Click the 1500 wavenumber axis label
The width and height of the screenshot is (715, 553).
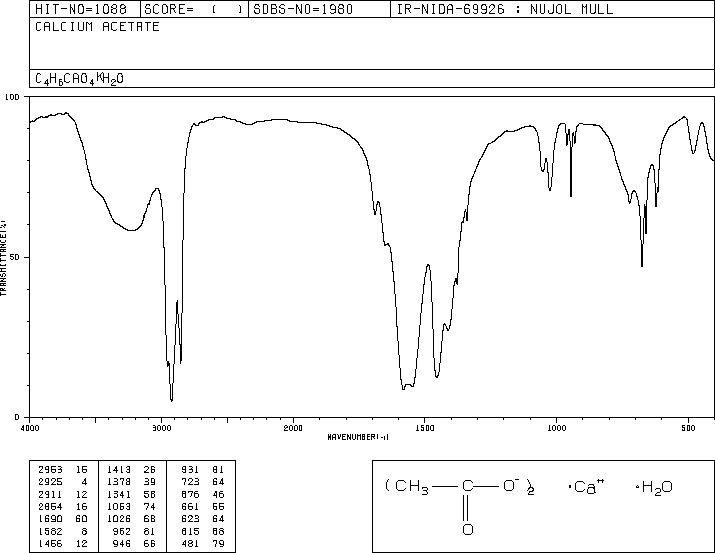(x=425, y=428)
